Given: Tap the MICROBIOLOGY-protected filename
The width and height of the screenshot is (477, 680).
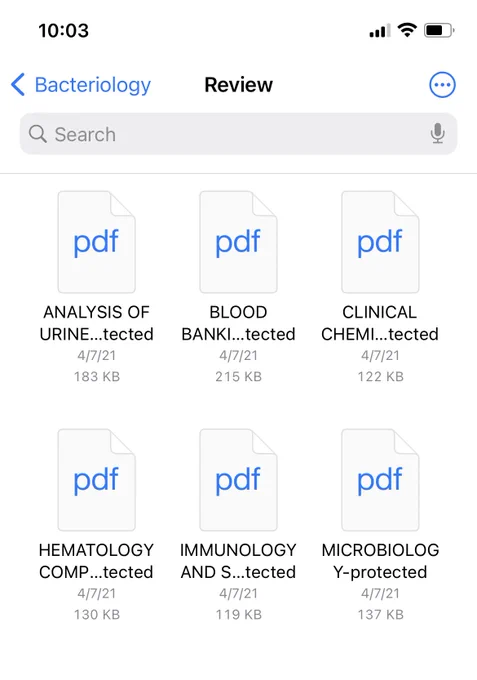Looking at the screenshot, I should pyautogui.click(x=380, y=561).
